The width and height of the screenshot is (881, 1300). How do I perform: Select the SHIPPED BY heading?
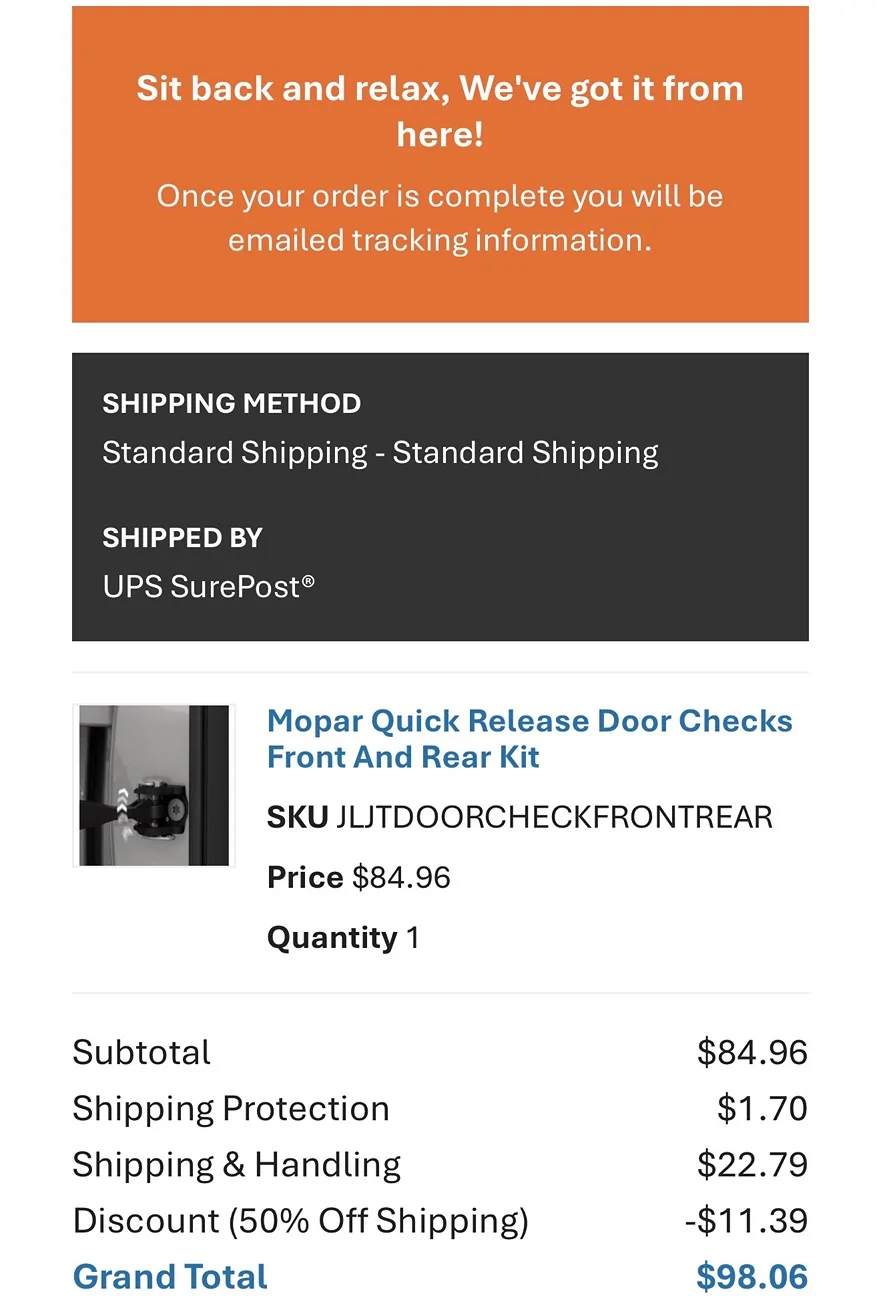[182, 538]
